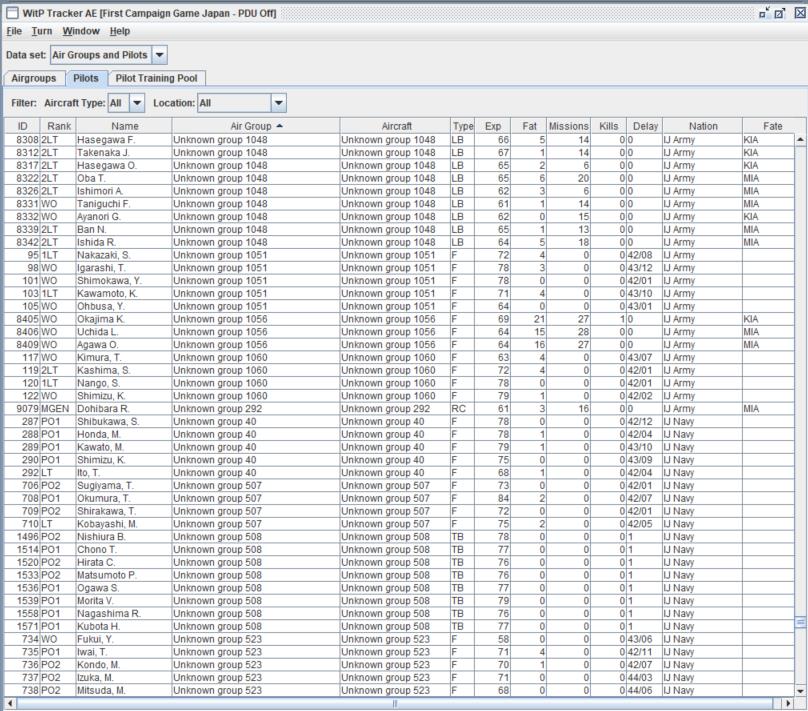Switch to the Pilot Training Pool tab
Screen dimensions: 808x711
tap(158, 78)
